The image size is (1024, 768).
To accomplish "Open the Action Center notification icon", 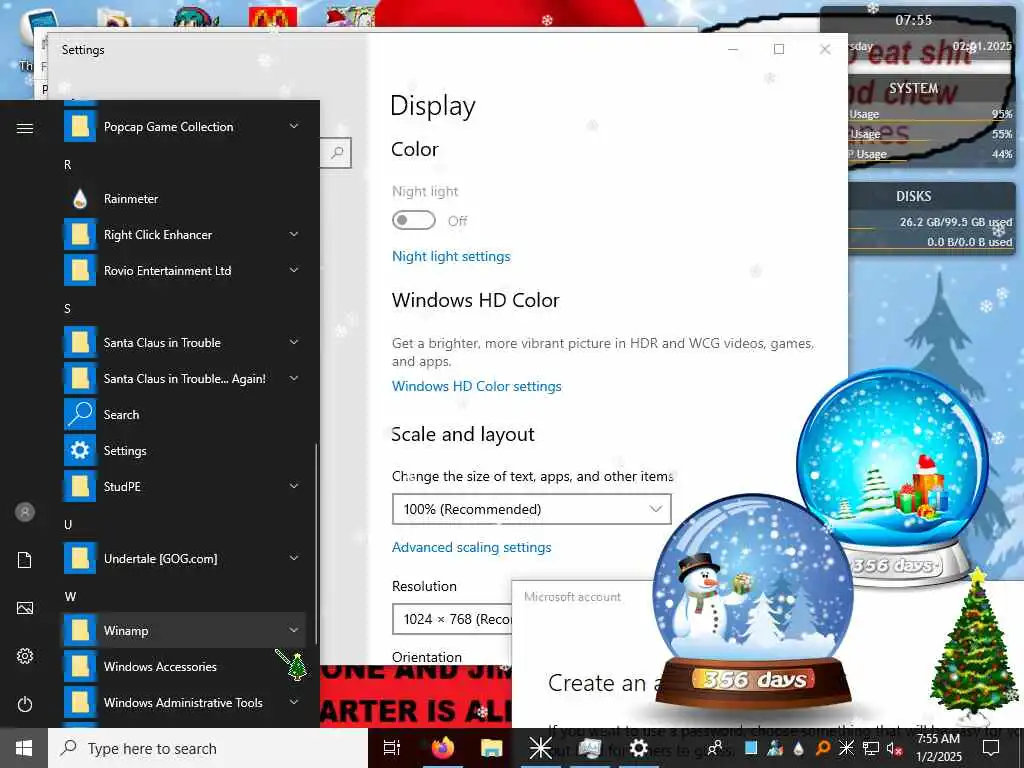I will coord(991,748).
